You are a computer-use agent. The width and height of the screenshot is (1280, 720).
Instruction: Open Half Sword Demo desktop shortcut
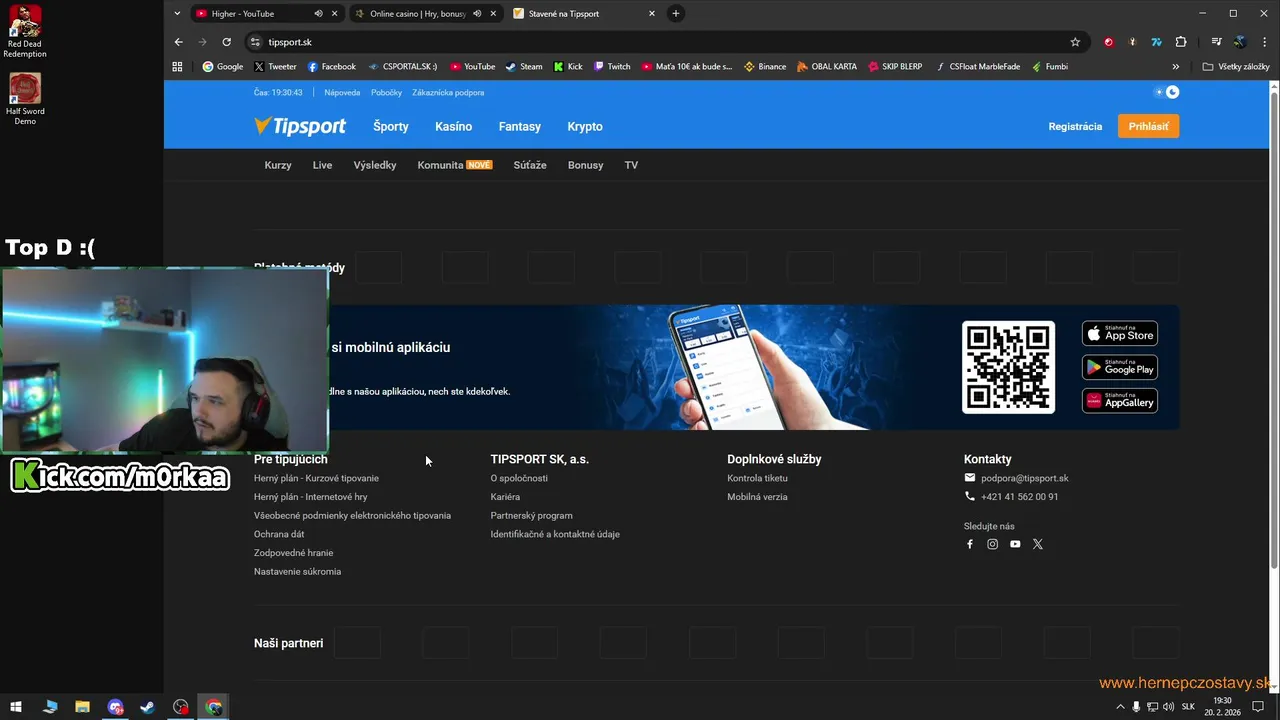point(25,98)
